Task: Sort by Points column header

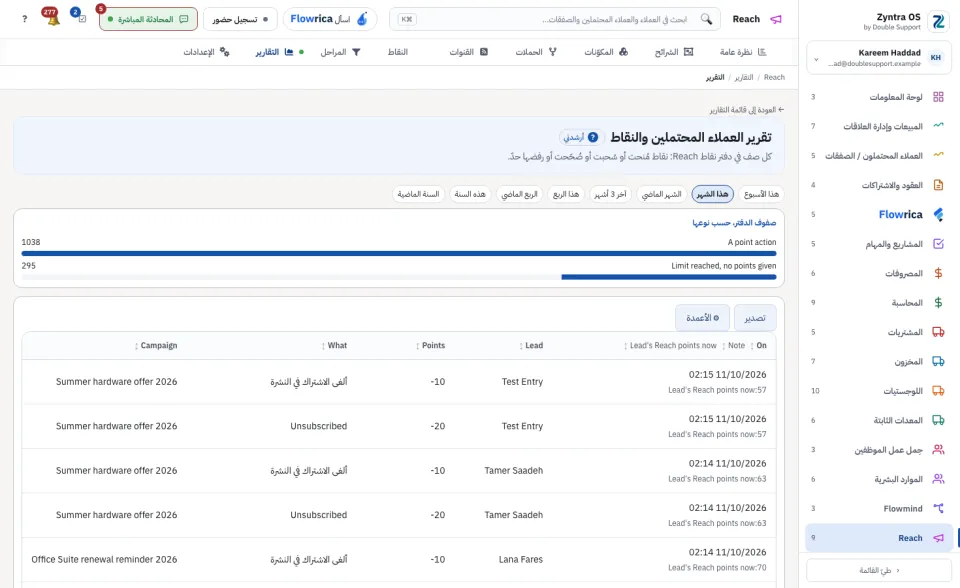Action: 430,345
